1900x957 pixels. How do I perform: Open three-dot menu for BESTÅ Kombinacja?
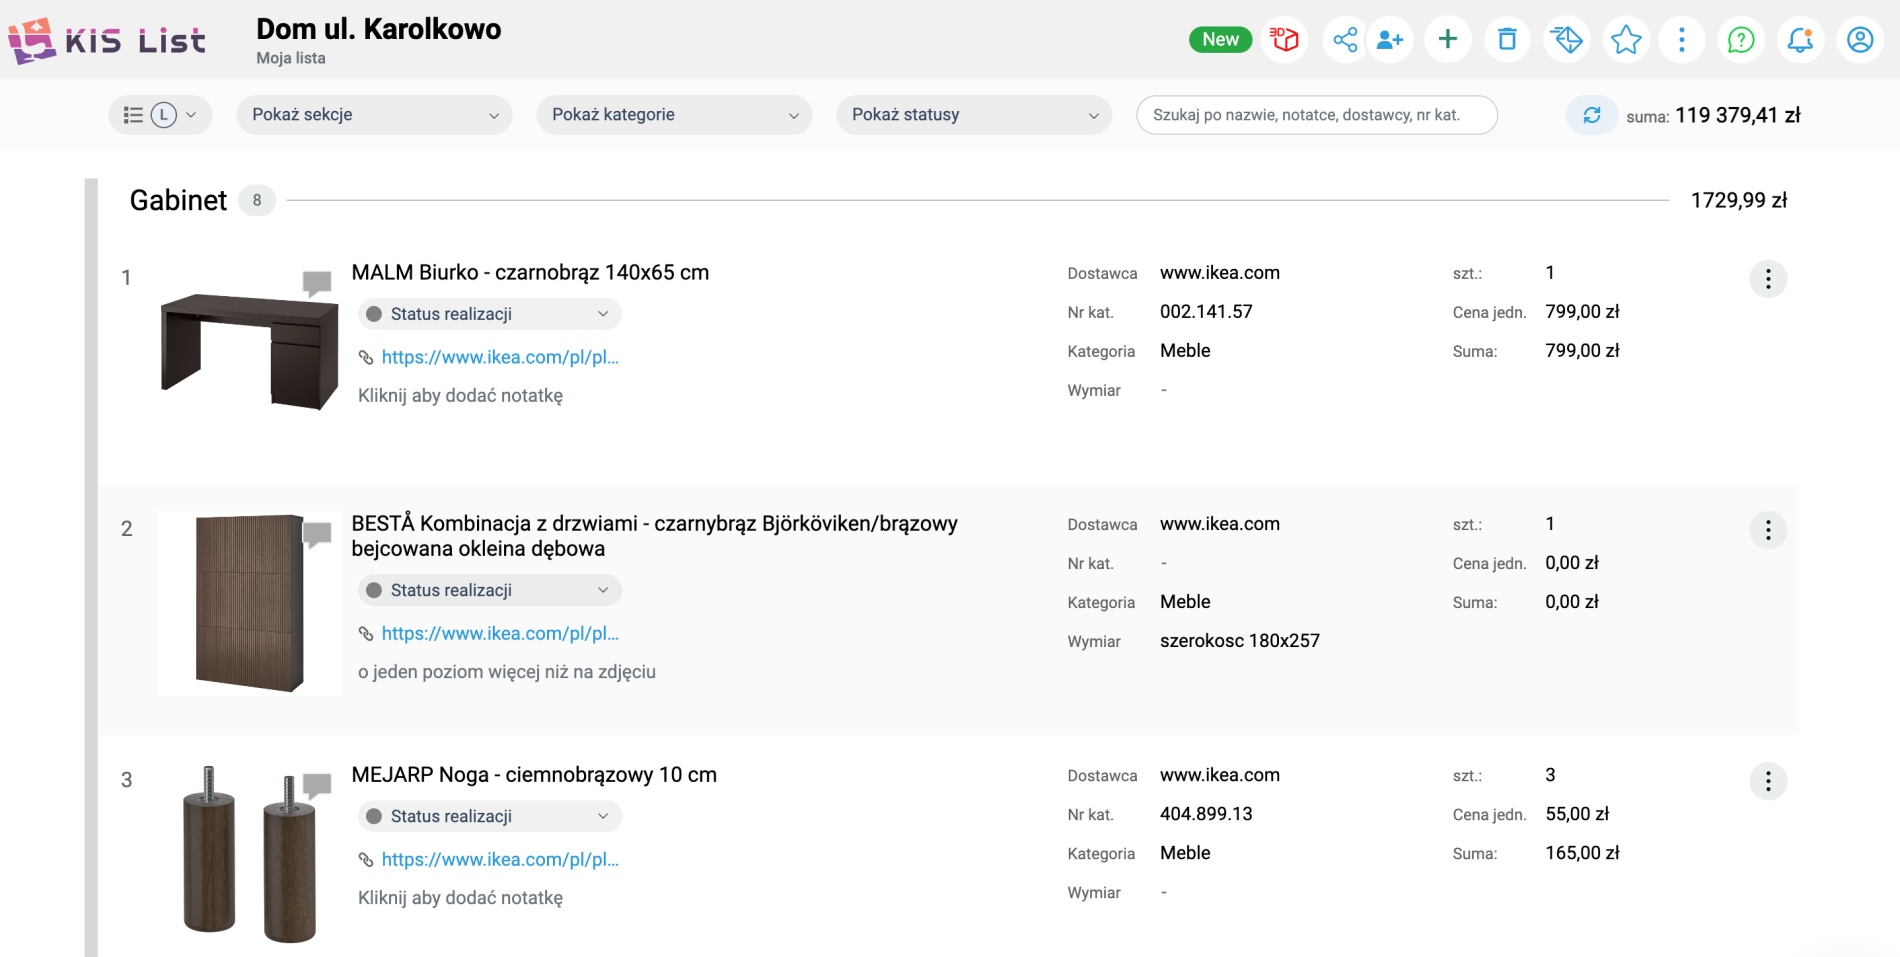pos(1767,530)
